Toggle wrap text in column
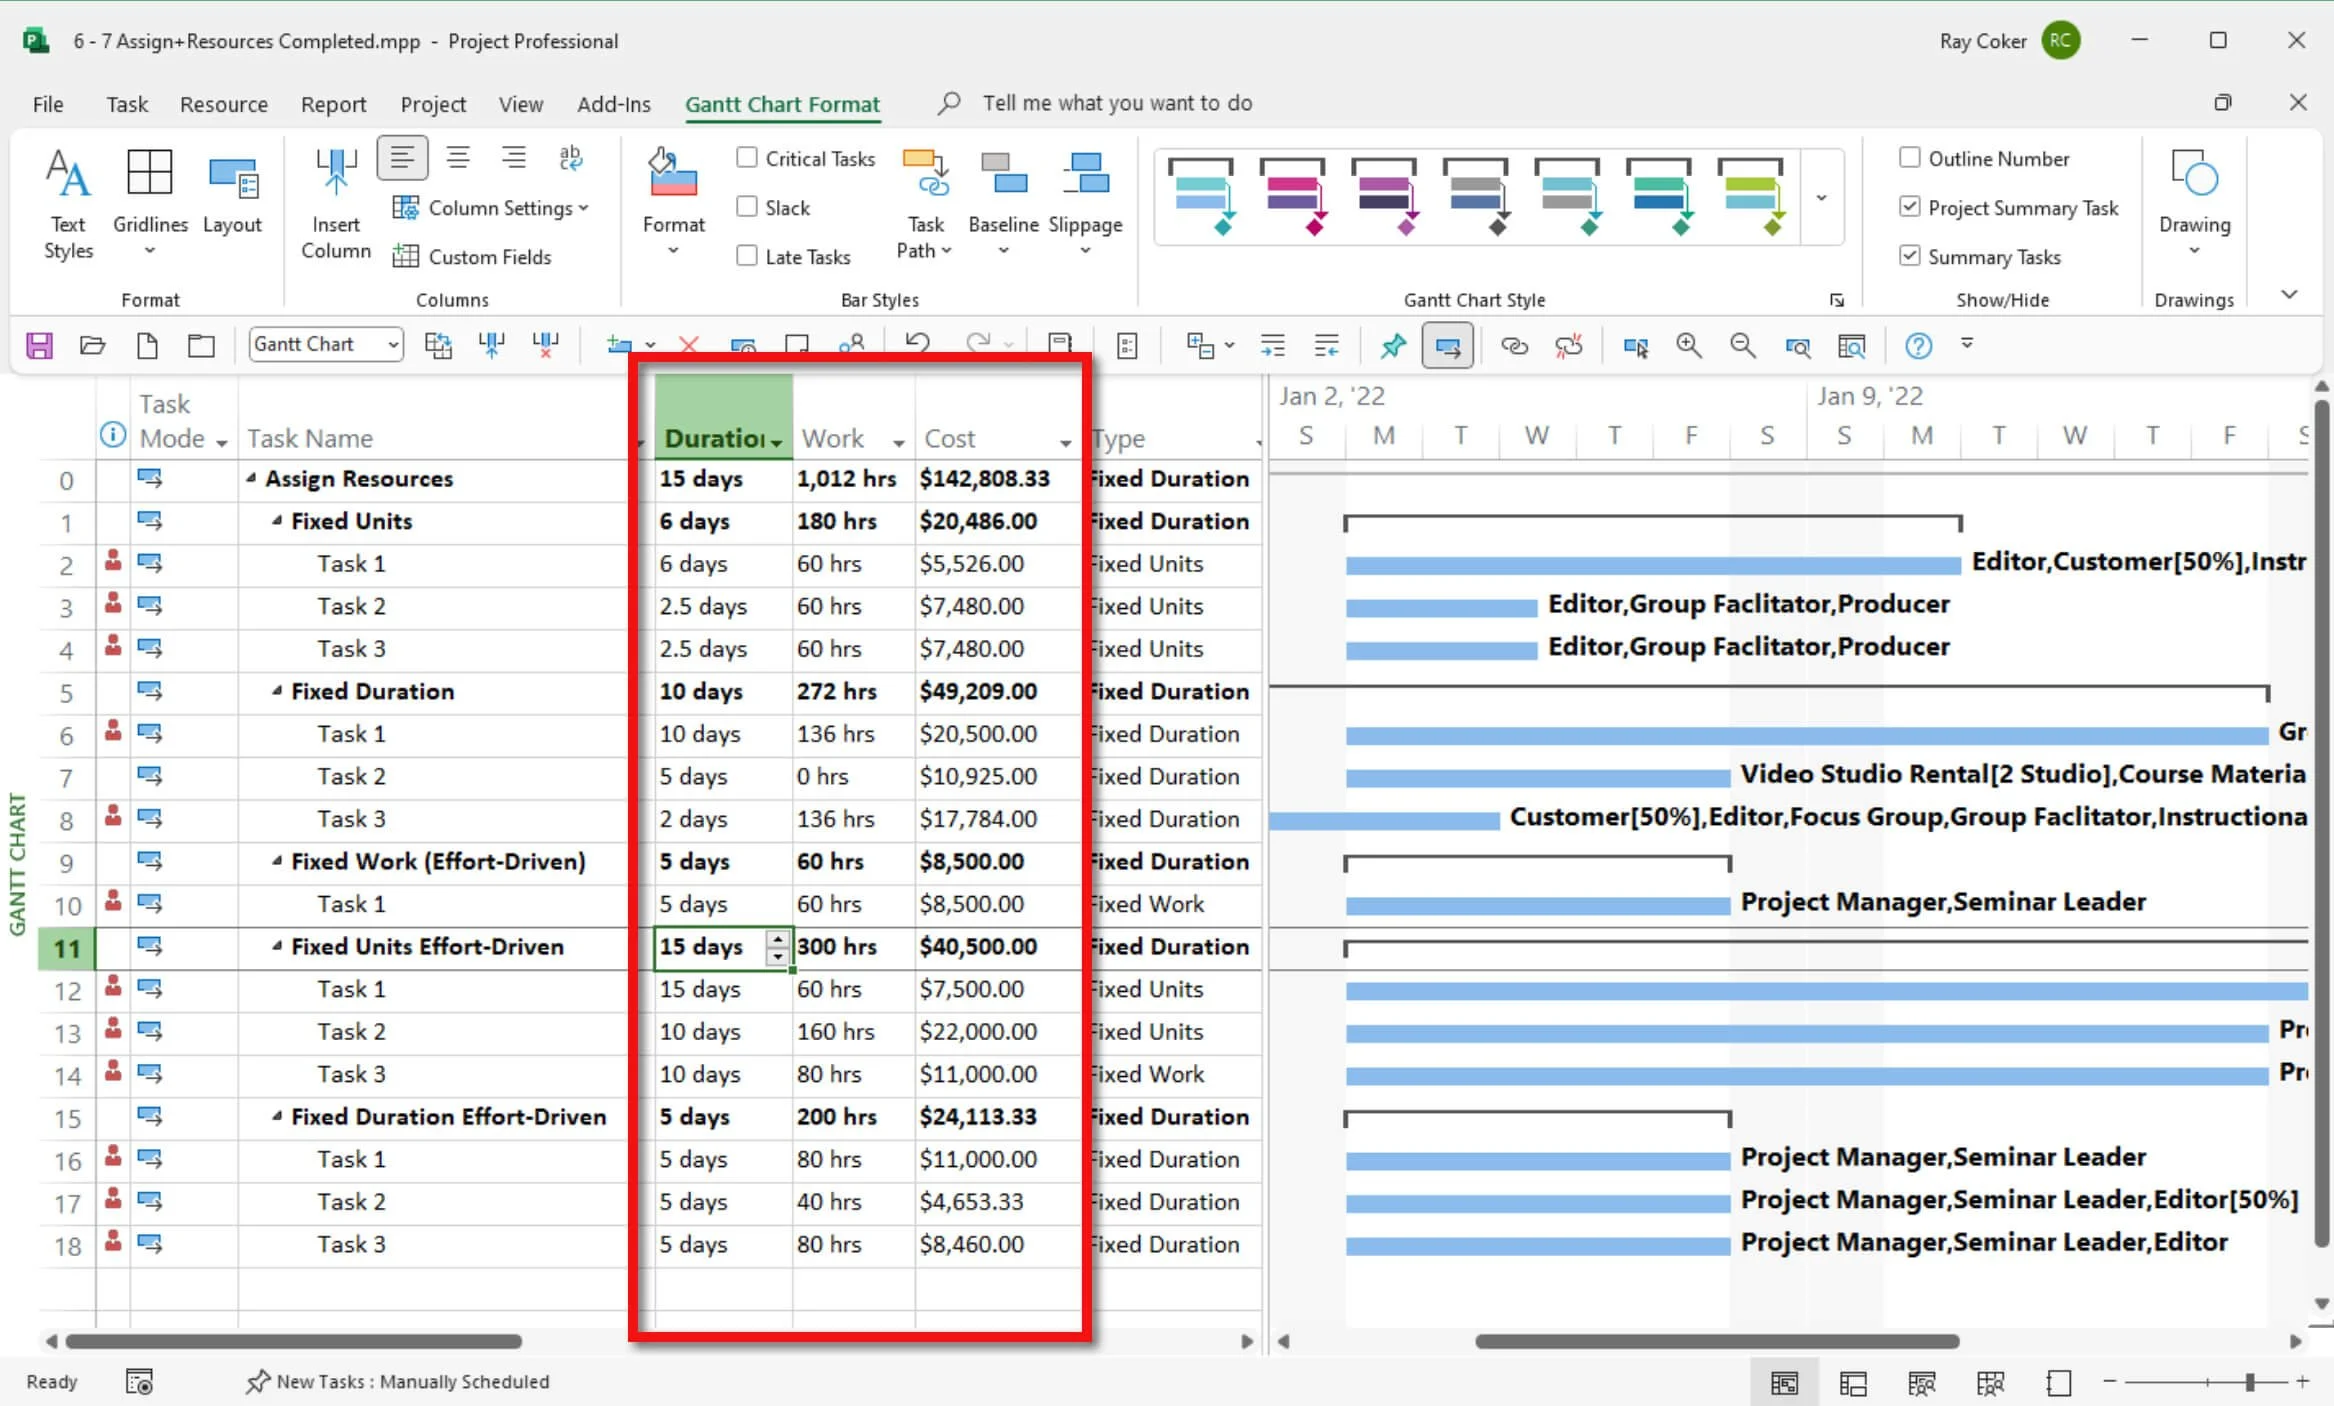Viewport: 2334px width, 1406px height. tap(570, 157)
